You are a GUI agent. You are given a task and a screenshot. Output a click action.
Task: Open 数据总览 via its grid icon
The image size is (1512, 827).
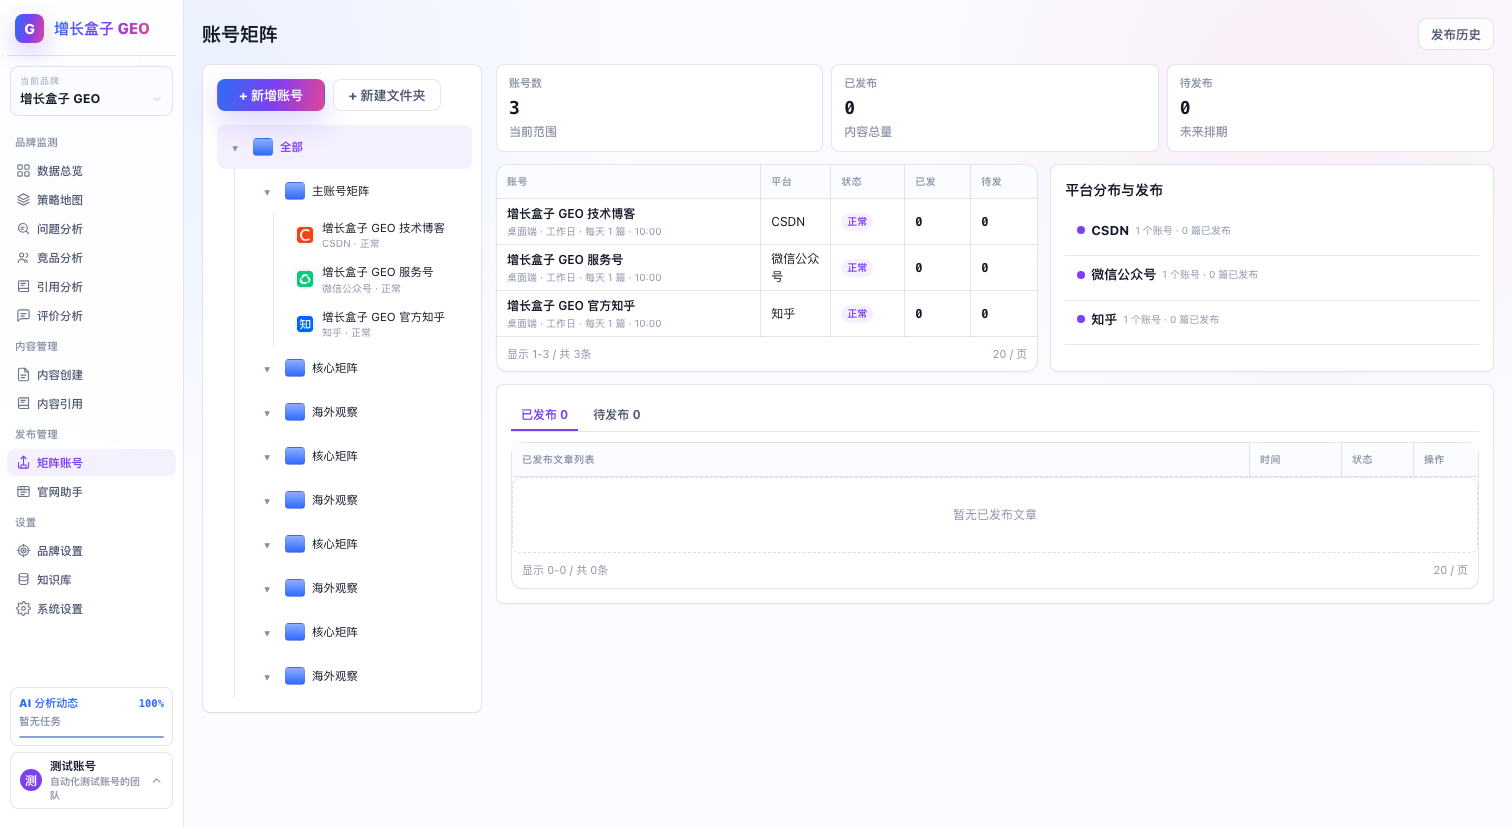coord(23,171)
